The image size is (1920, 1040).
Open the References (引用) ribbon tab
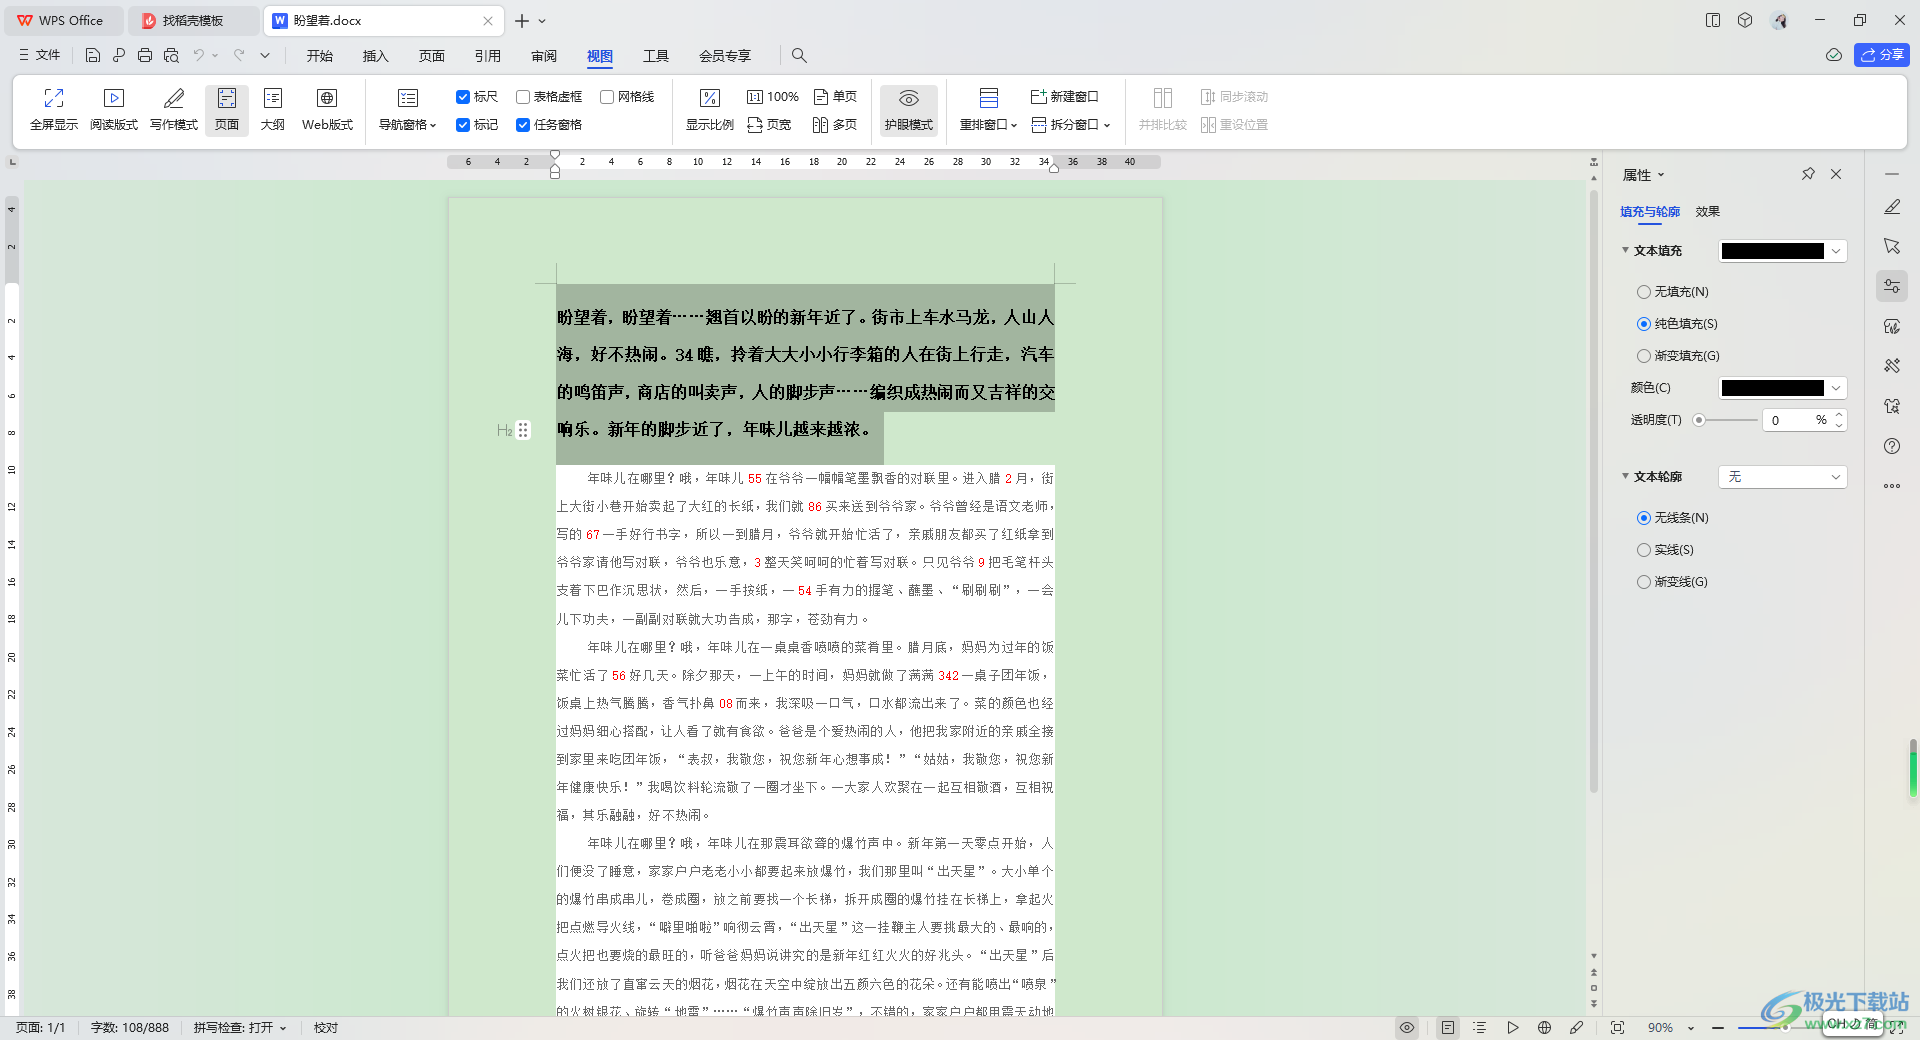coord(488,56)
